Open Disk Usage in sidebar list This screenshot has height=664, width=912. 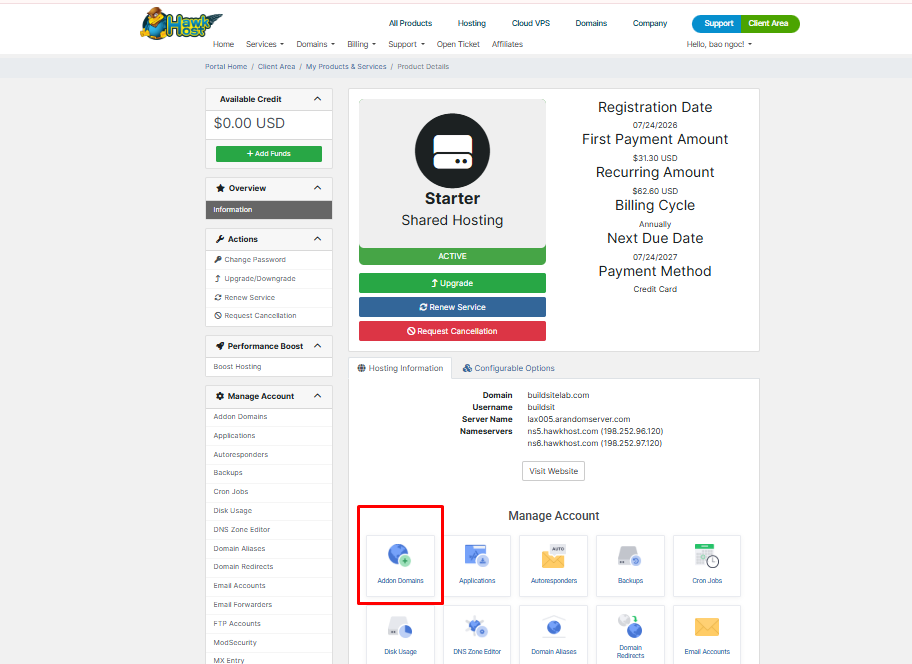pos(269,511)
